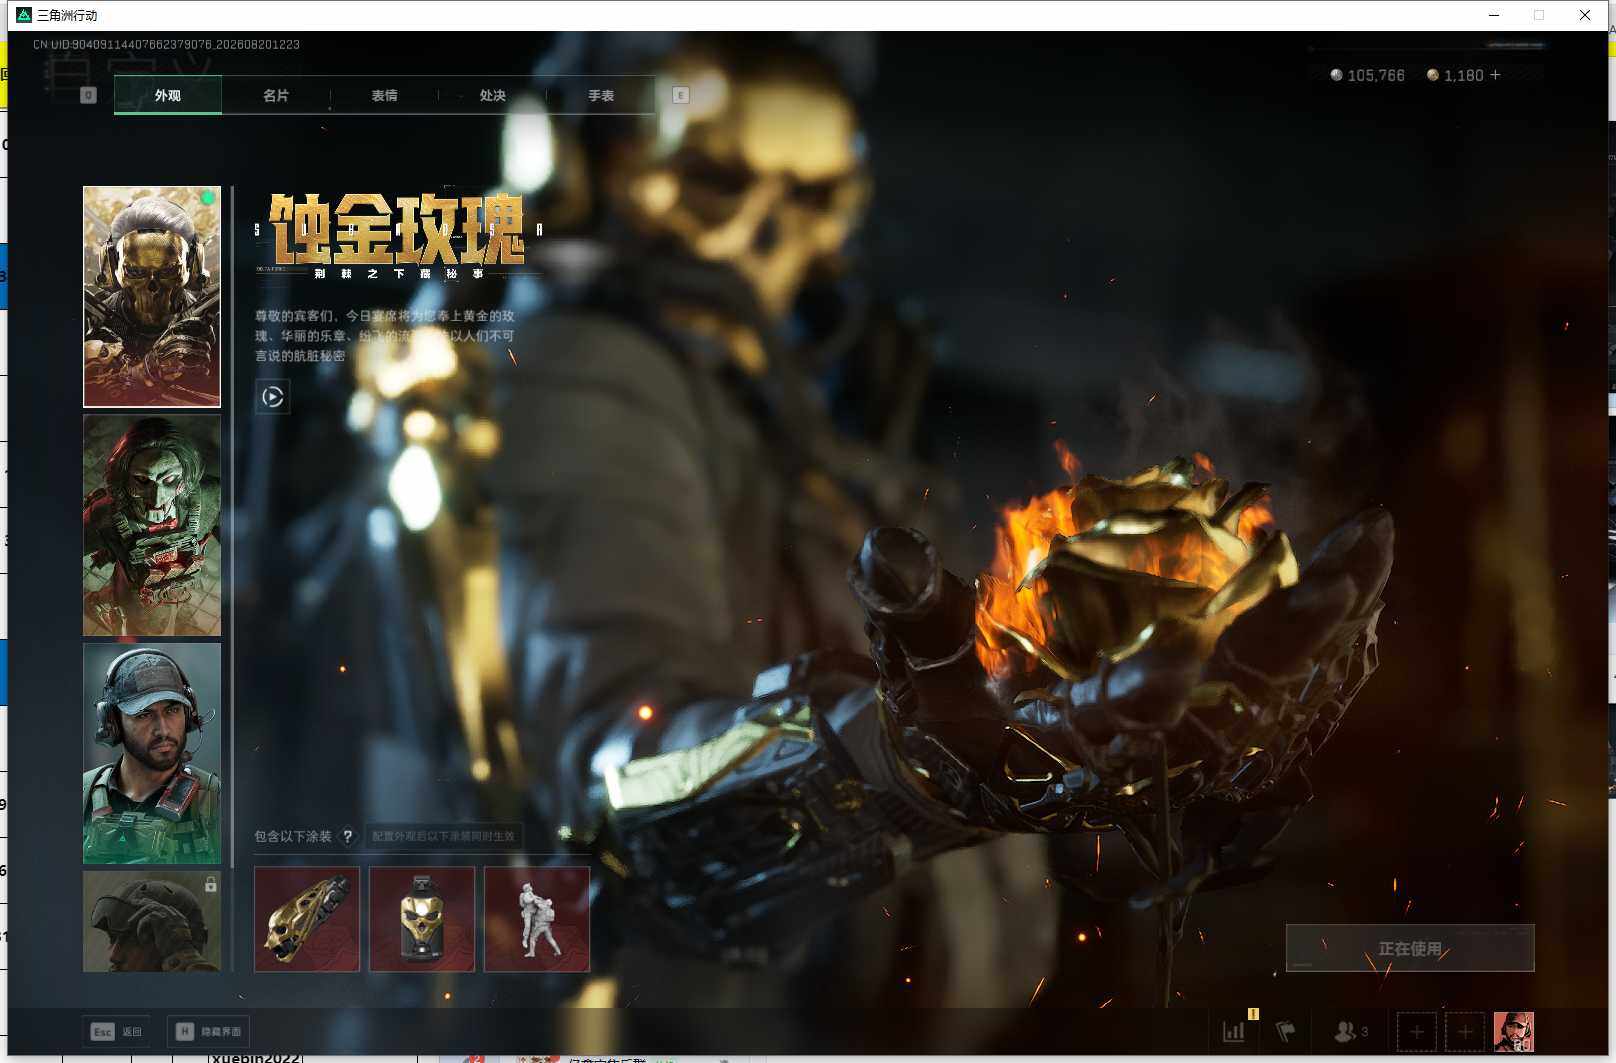This screenshot has height=1063, width=1616.
Task: Open the bar chart stats icon
Action: click(1234, 1031)
